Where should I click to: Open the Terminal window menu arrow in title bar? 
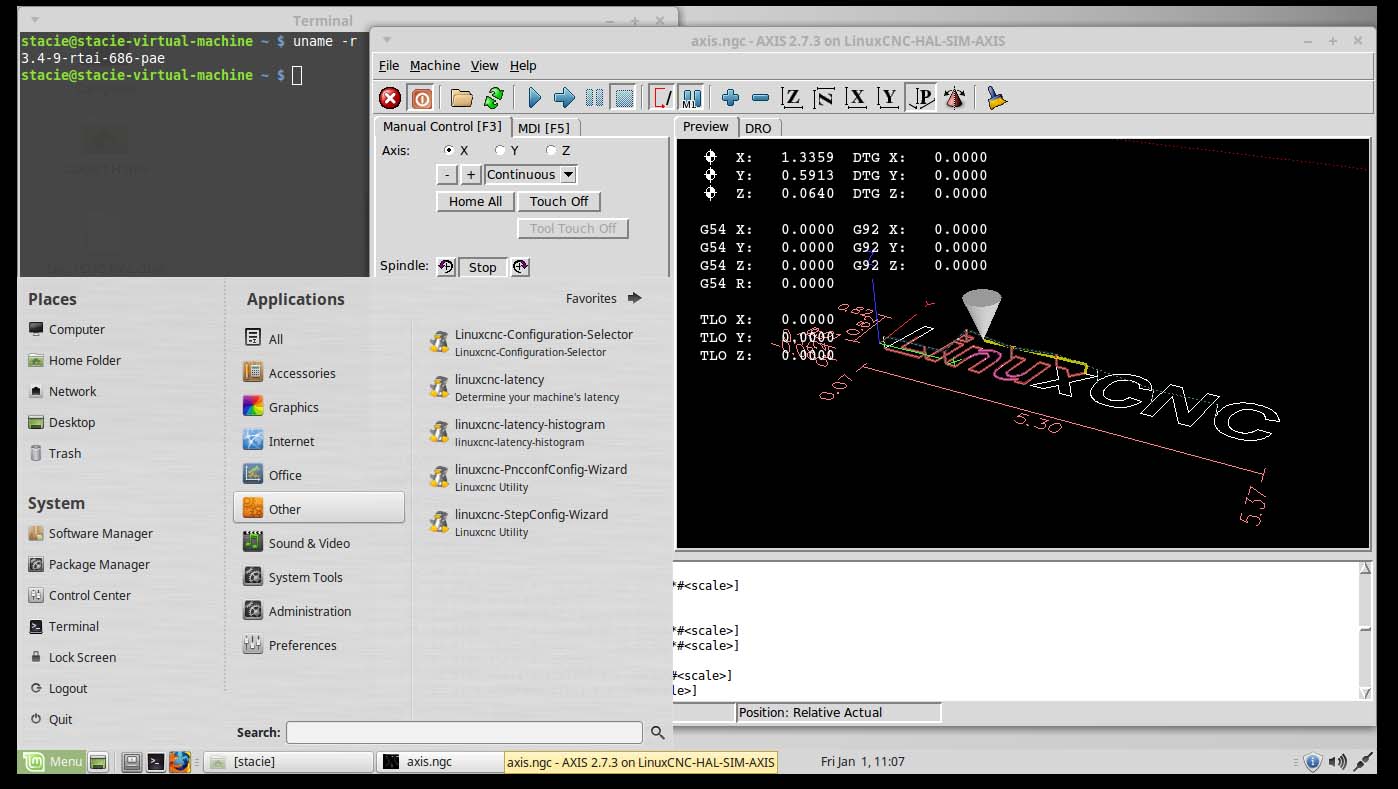point(35,19)
